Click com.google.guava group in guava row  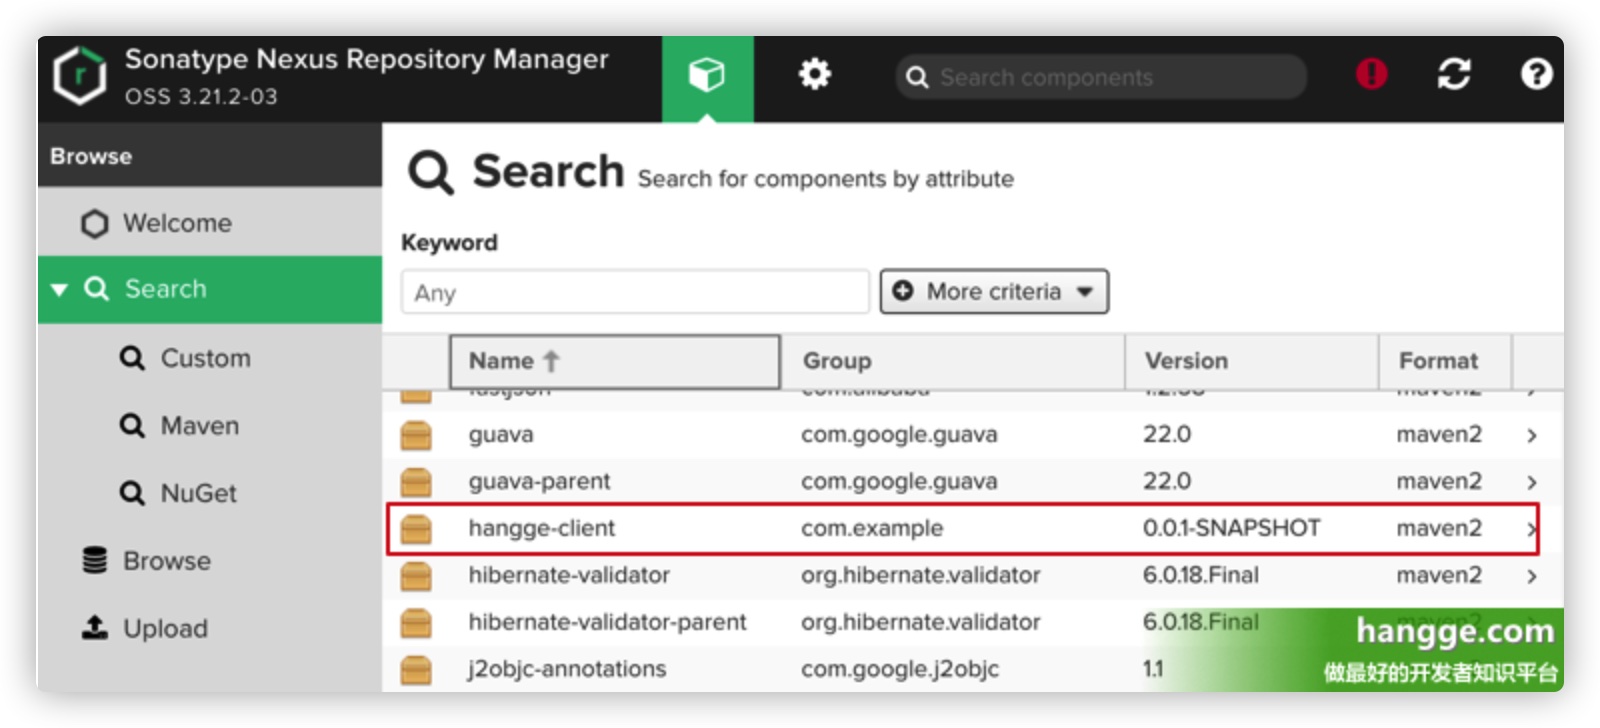(x=898, y=435)
